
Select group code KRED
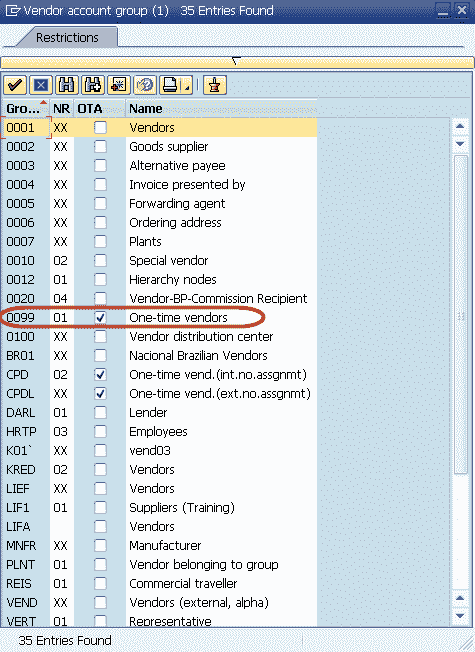[20, 469]
